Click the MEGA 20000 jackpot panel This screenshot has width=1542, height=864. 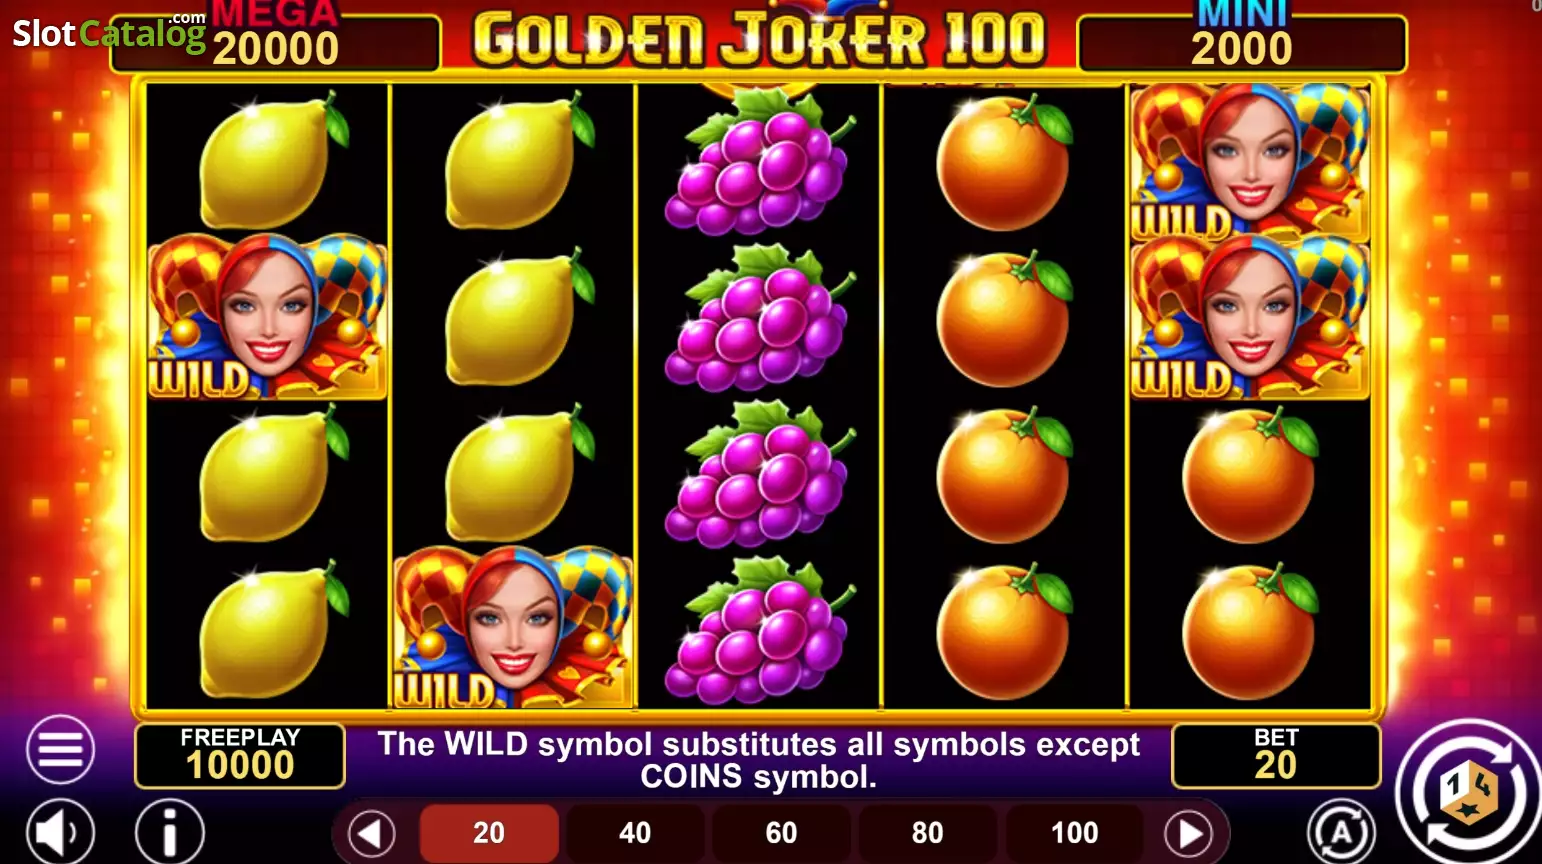click(x=276, y=40)
